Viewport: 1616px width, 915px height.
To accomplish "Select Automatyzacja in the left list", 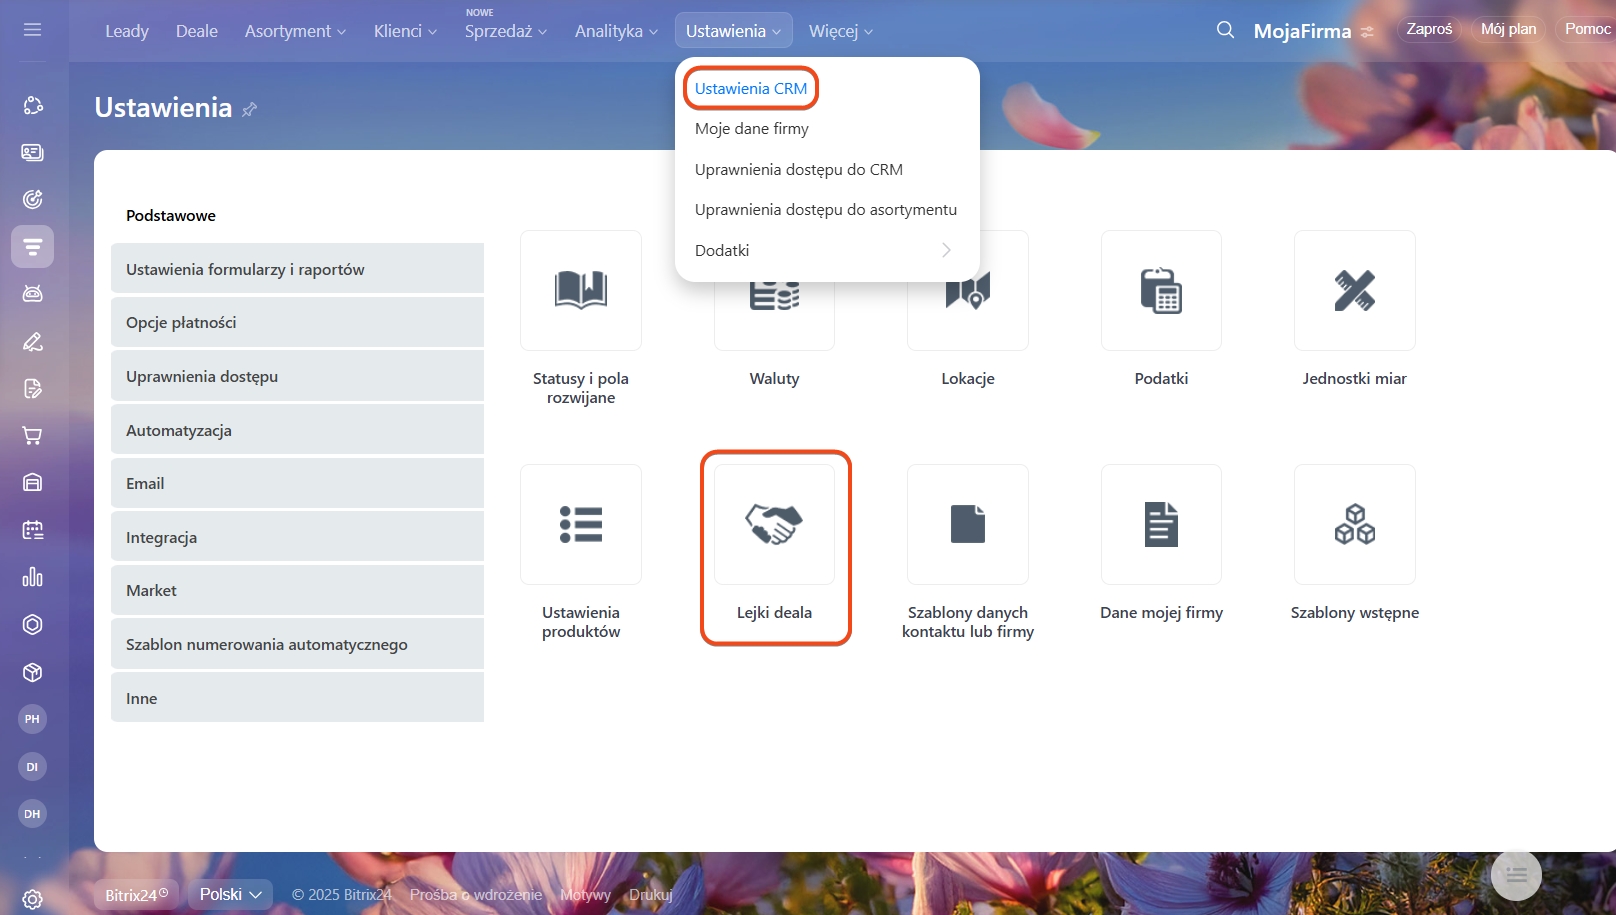I will point(297,430).
